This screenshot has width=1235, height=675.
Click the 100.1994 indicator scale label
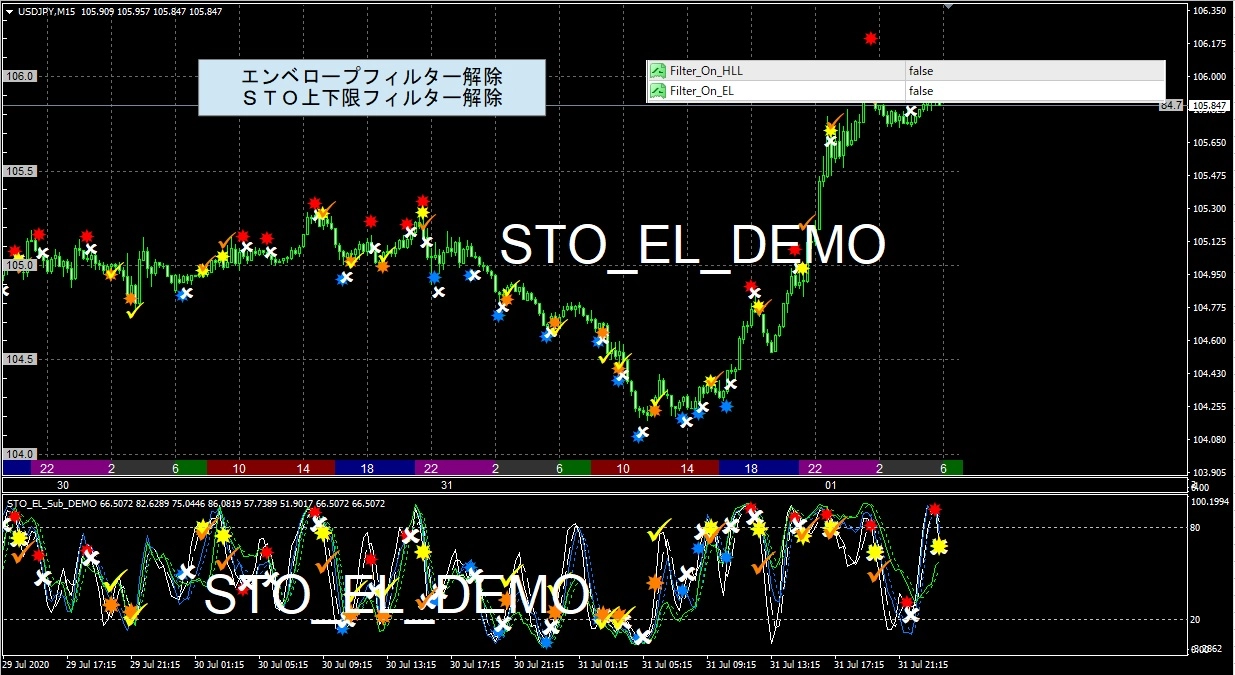pos(1212,501)
